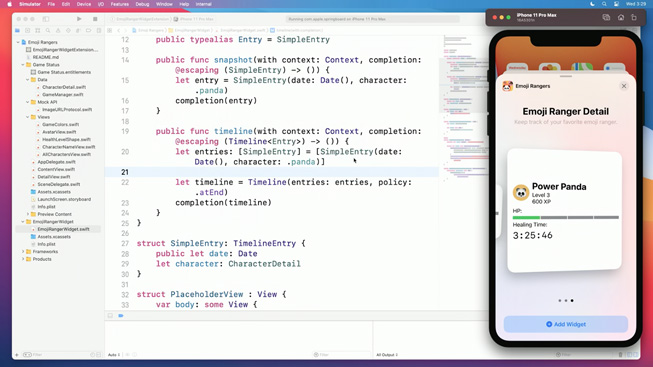Viewport: 653px width, 367px height.
Task: Collapse the Game Status folder
Action: (23, 65)
